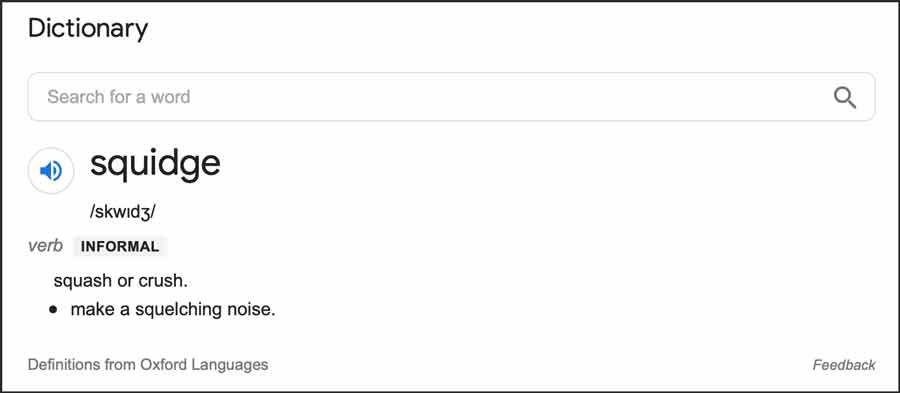Select the INFORMAL usage label
This screenshot has height=393, width=900.
(120, 247)
